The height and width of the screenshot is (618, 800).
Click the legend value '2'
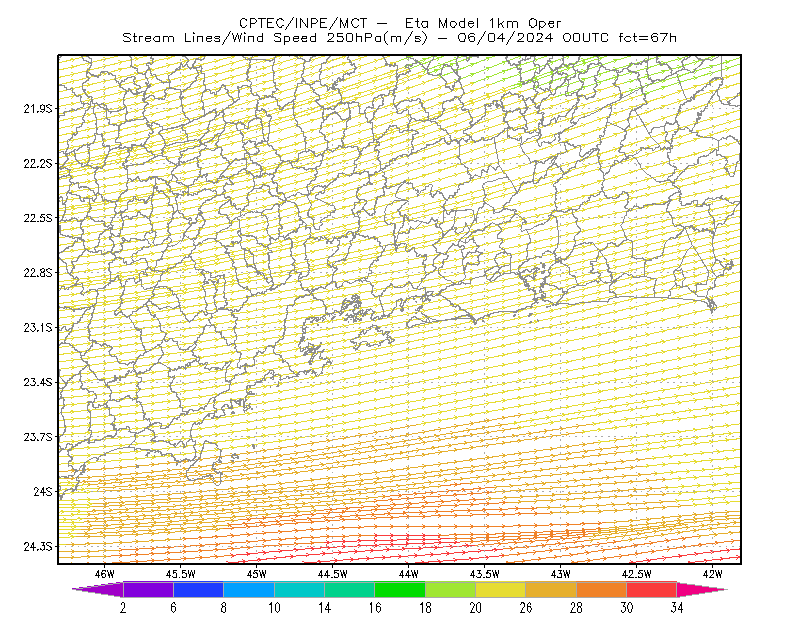pos(123,607)
